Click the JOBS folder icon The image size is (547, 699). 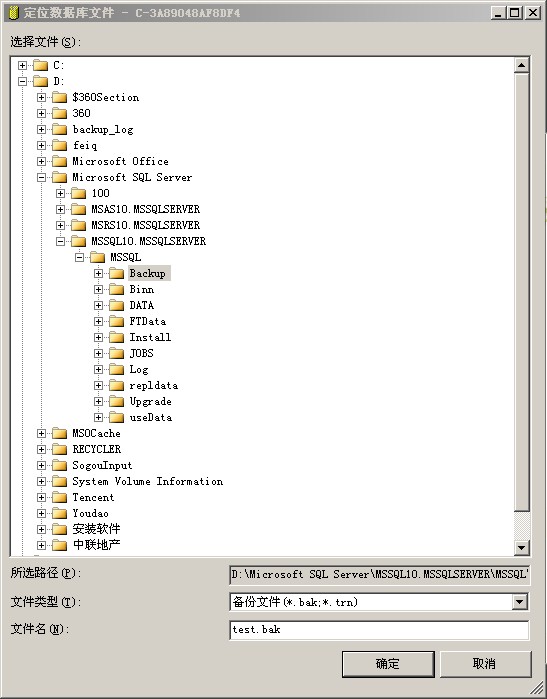click(116, 354)
